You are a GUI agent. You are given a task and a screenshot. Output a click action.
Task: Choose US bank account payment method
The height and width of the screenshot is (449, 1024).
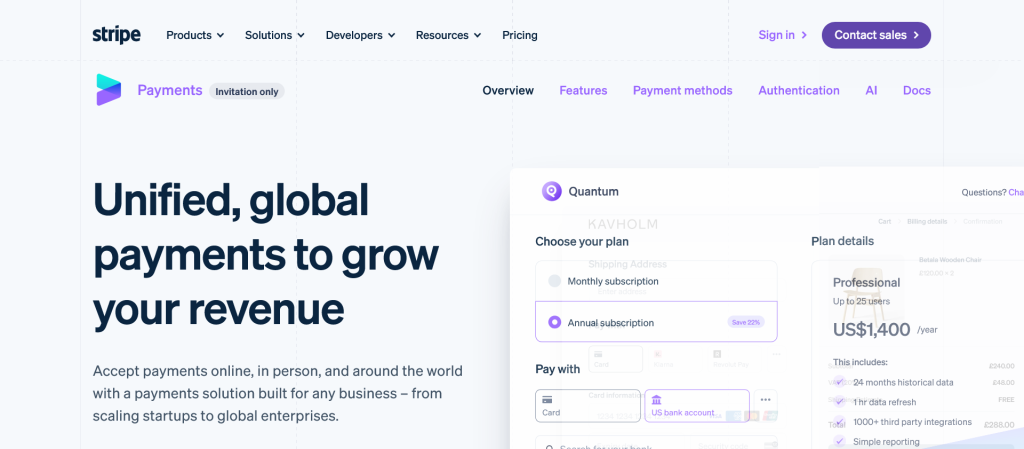[696, 405]
